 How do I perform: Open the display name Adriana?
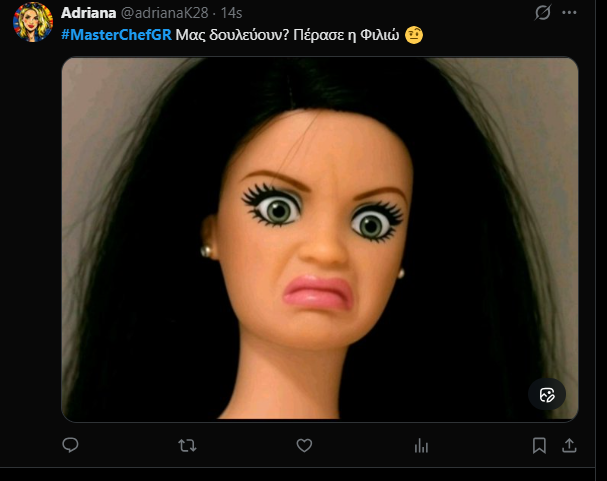tap(88, 13)
